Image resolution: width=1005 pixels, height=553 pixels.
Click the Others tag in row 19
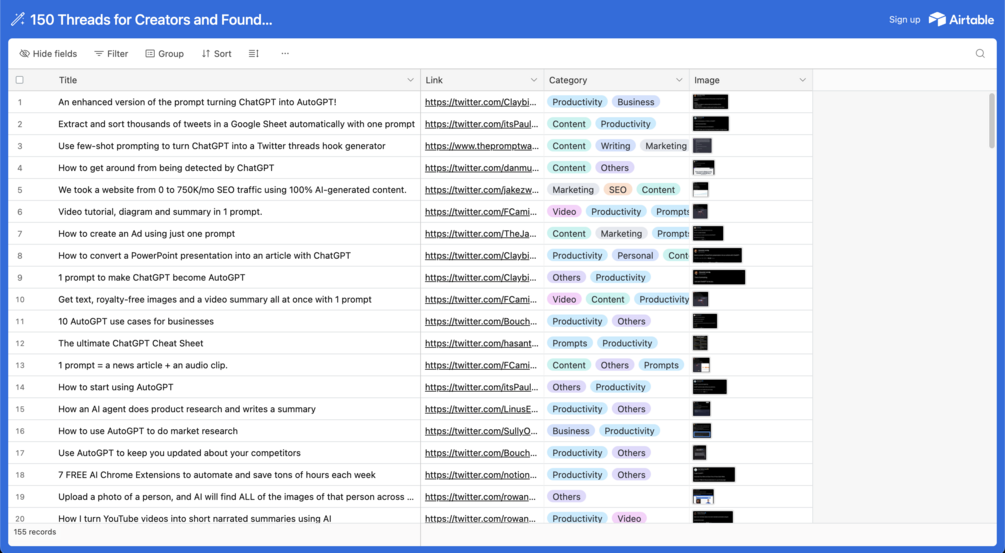(567, 497)
